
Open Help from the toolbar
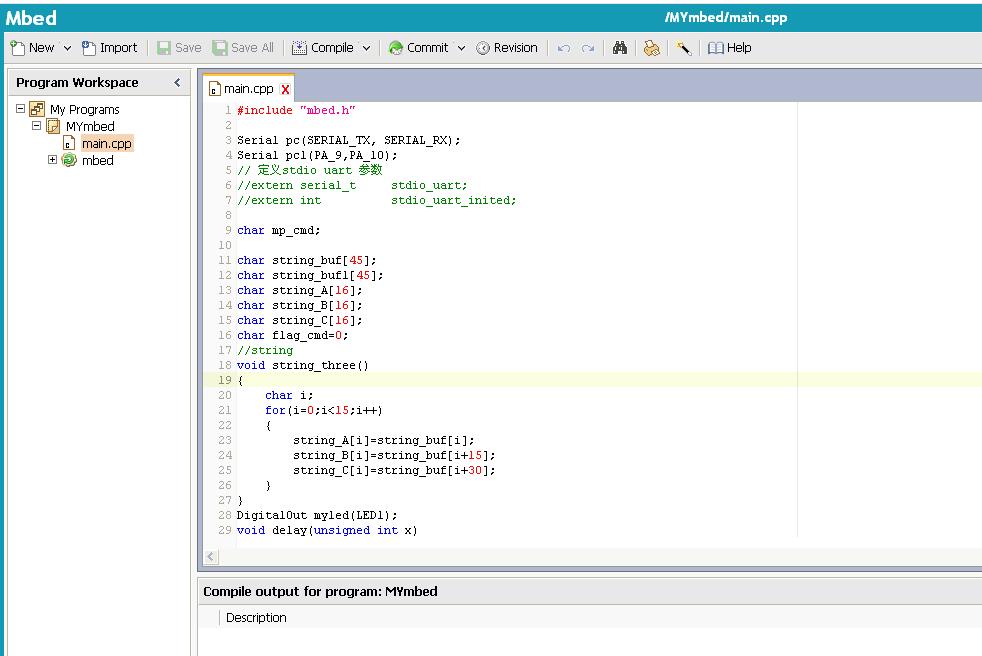pos(730,48)
